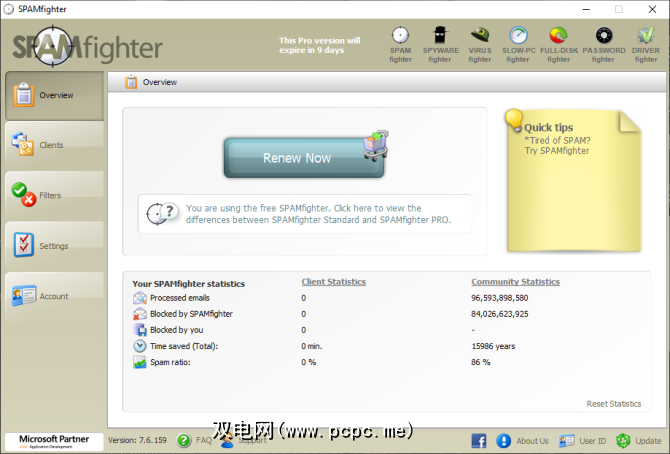The width and height of the screenshot is (670, 454).
Task: Click the Overview header clipboard icon
Action: coord(131,82)
